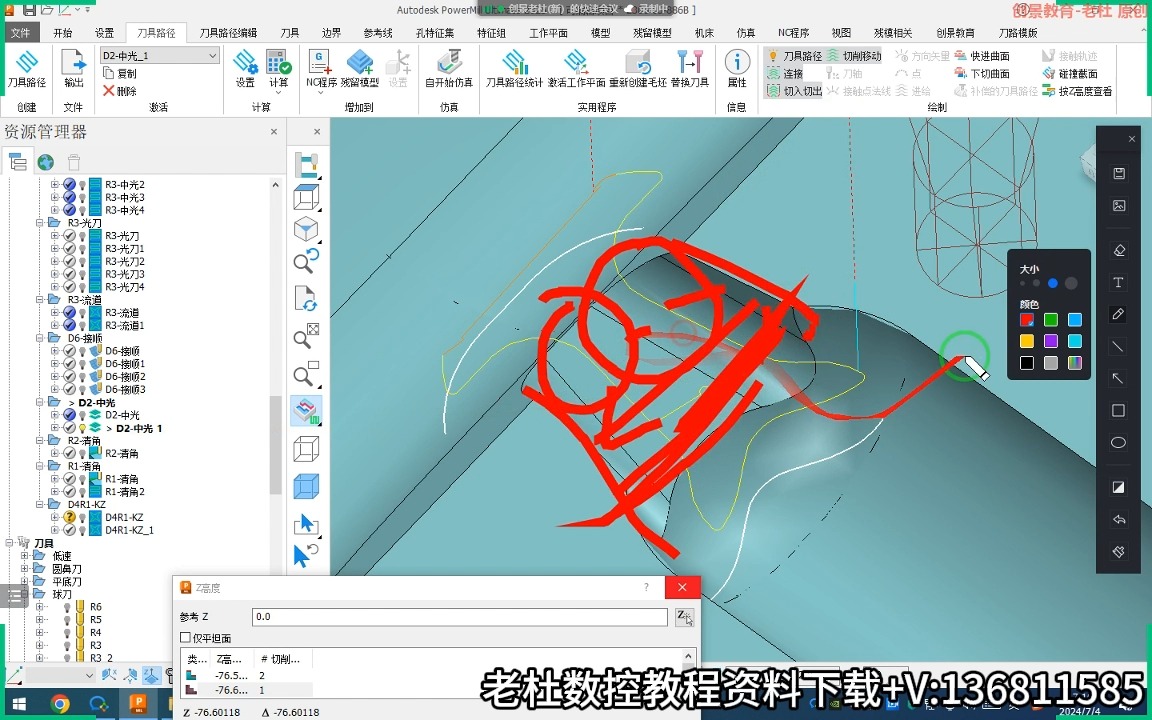Pick the green color swatch
The width and height of the screenshot is (1152, 720).
[x=1051, y=320]
